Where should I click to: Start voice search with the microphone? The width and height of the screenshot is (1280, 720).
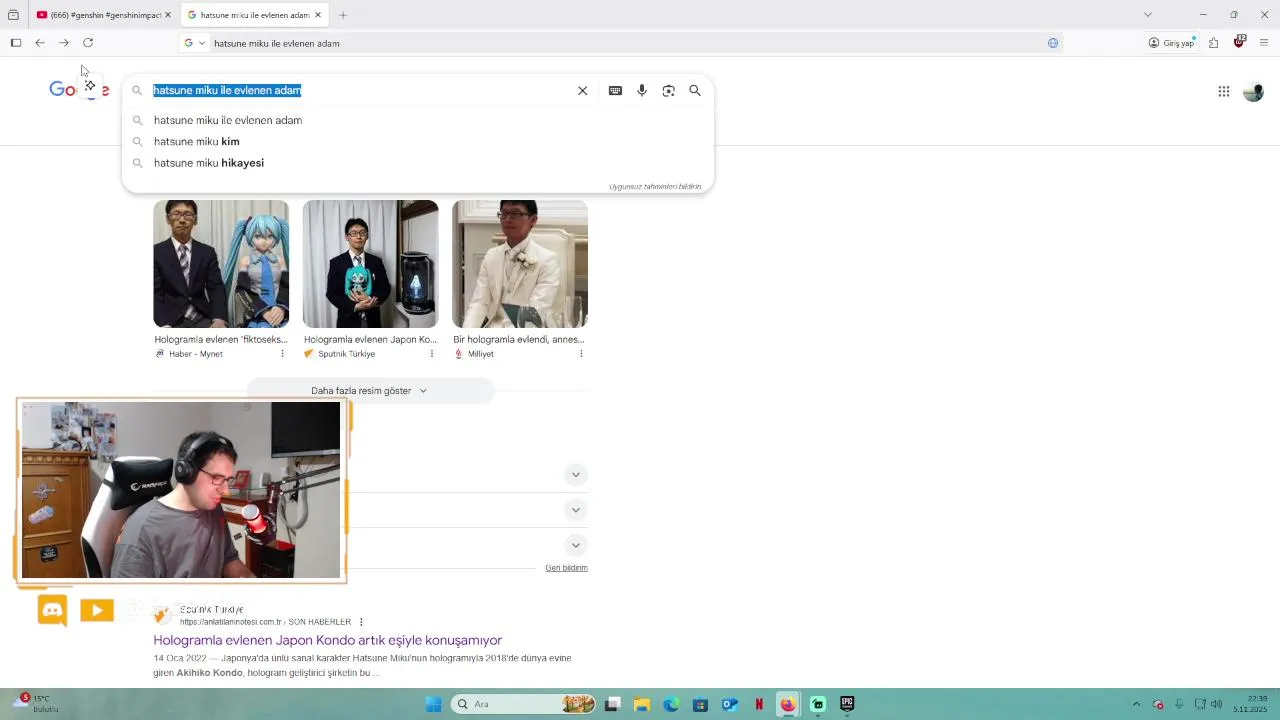point(642,90)
